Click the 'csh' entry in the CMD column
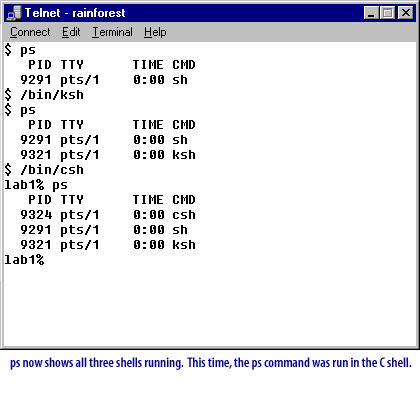The image size is (420, 420). [x=184, y=215]
